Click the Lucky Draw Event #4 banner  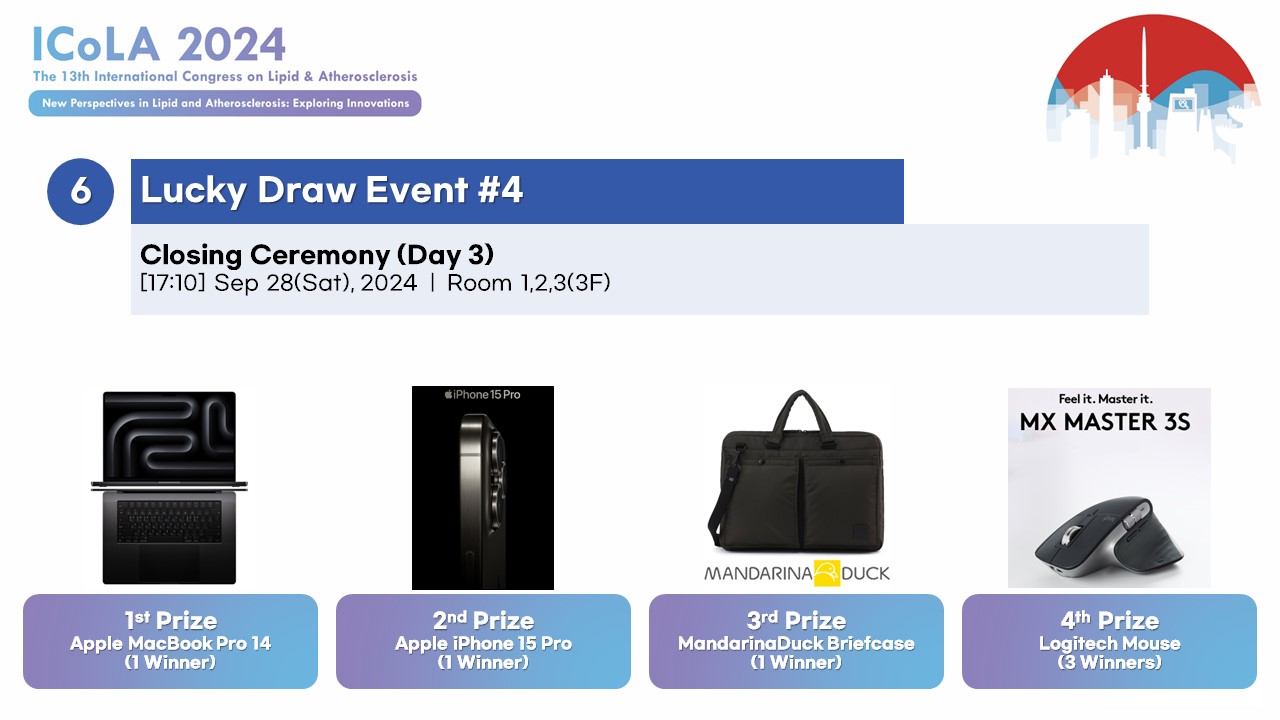(517, 191)
